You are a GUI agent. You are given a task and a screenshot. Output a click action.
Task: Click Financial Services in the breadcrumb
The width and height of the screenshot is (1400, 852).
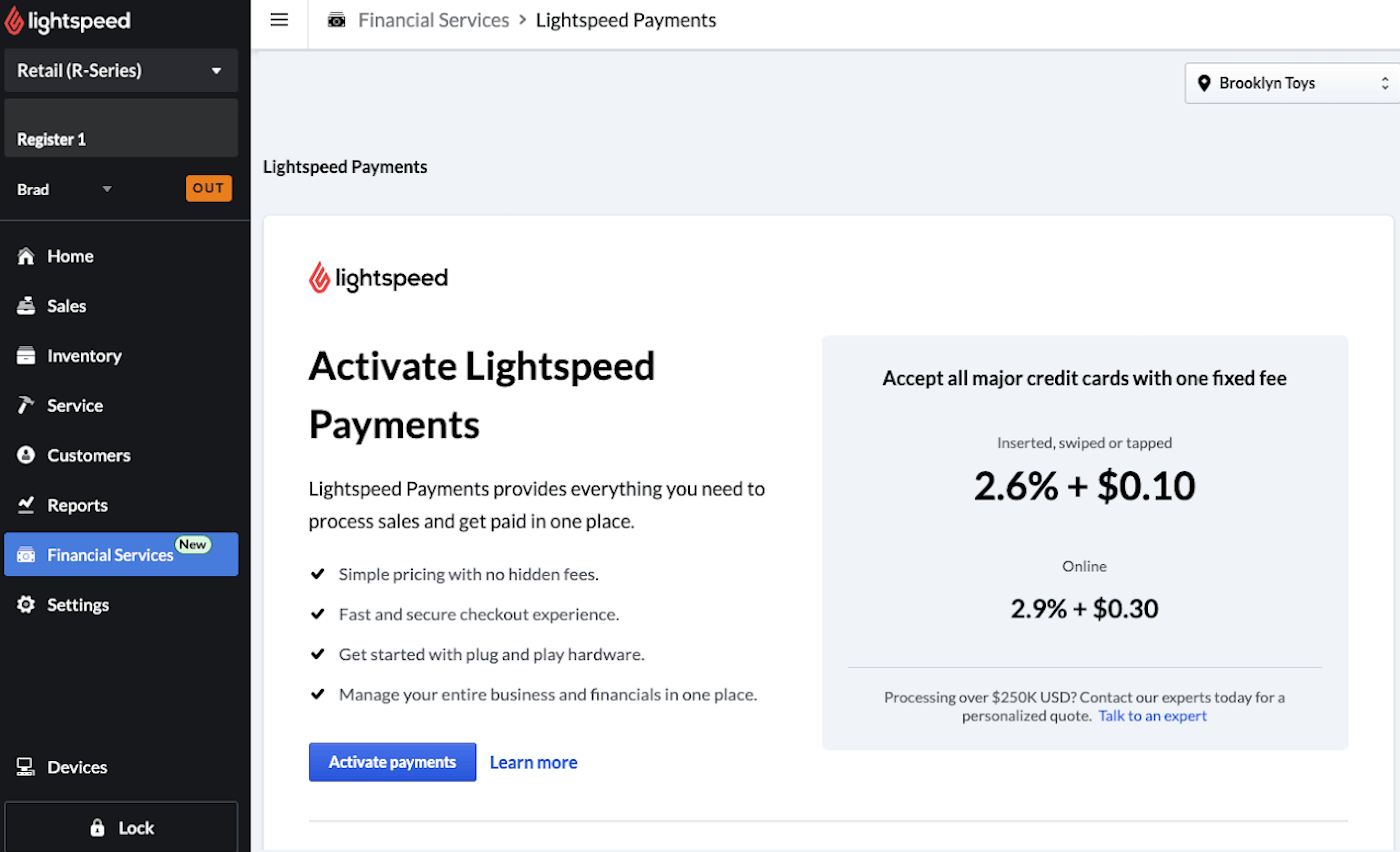coord(433,20)
